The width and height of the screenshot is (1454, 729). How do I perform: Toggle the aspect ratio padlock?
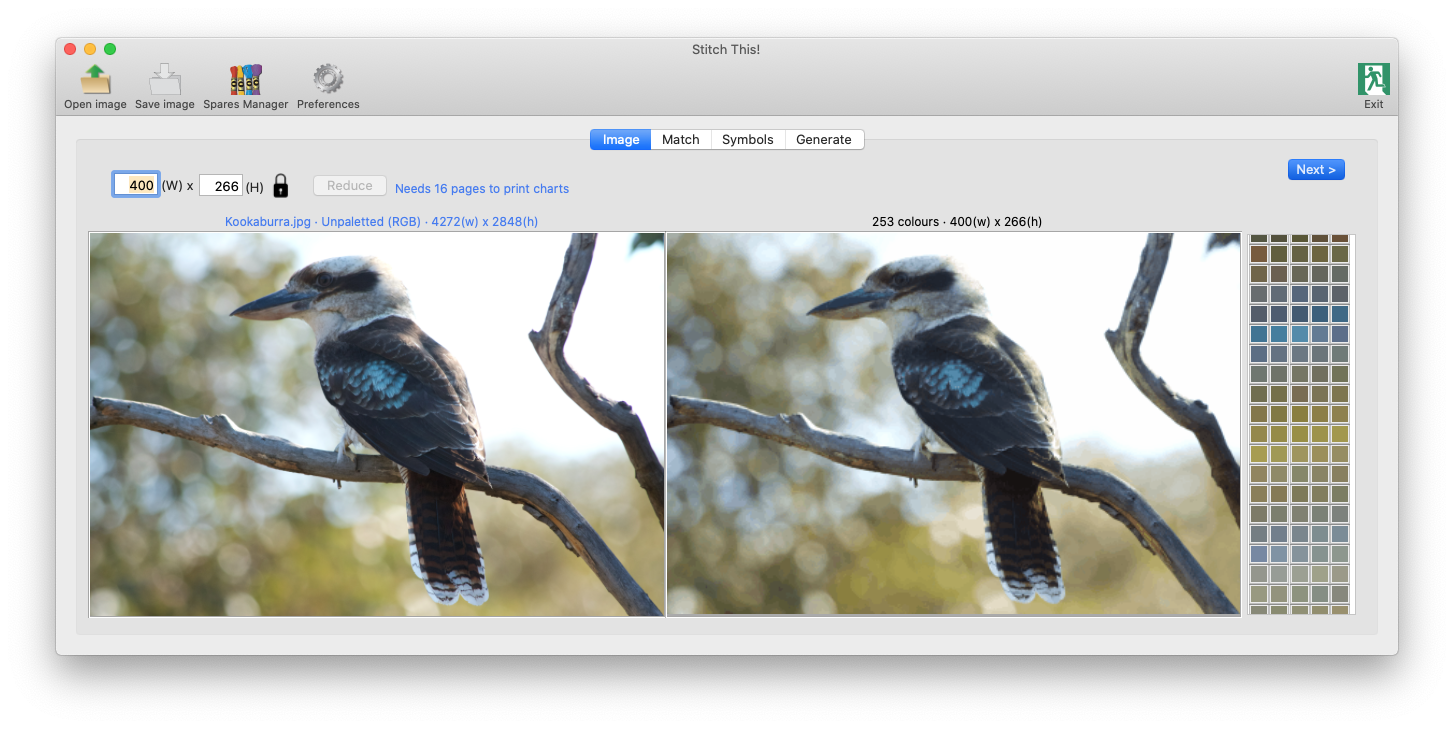click(281, 186)
